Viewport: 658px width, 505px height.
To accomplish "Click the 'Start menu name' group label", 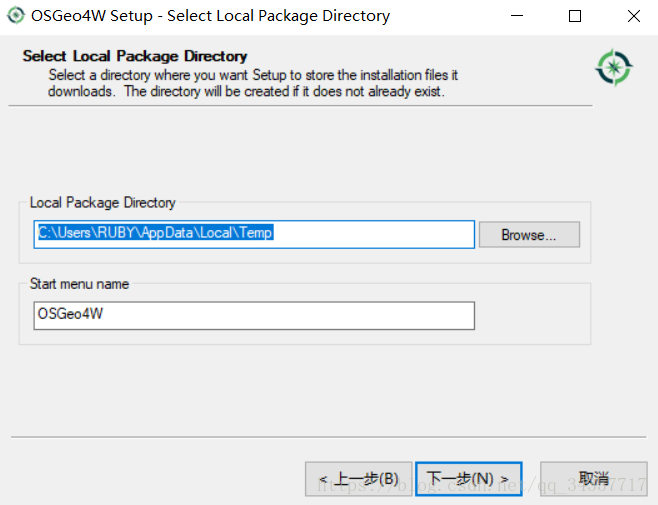I will (x=79, y=284).
